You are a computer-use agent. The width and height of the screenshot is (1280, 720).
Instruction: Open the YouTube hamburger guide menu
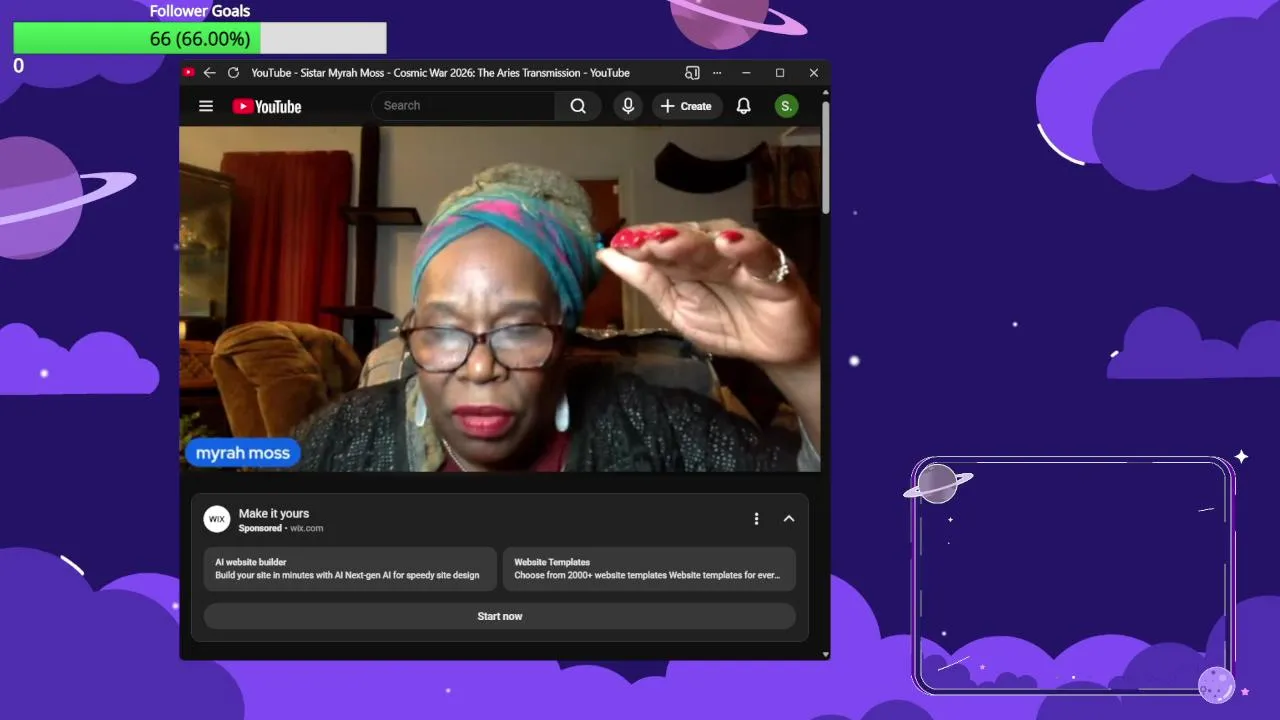pyautogui.click(x=206, y=106)
